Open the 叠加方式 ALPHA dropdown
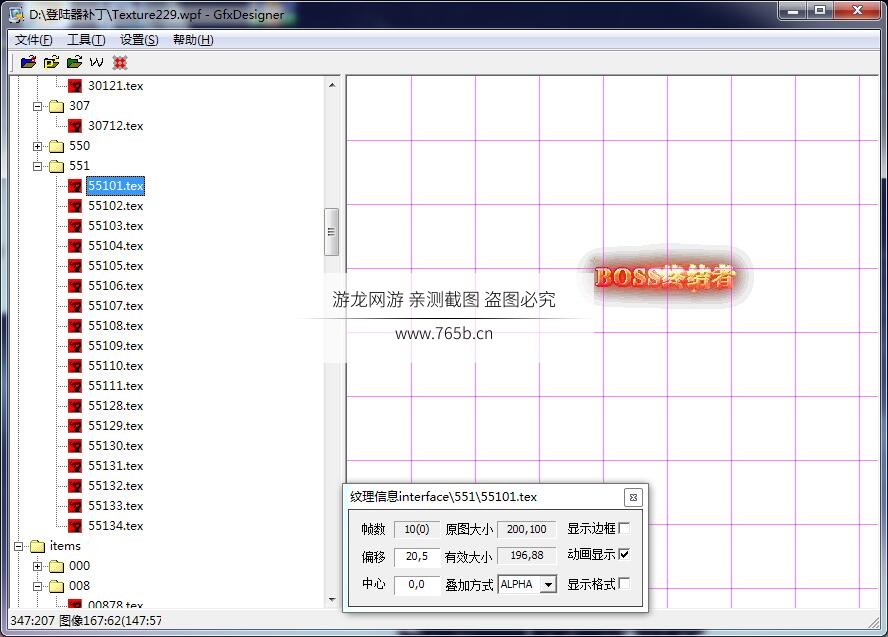 click(x=548, y=584)
